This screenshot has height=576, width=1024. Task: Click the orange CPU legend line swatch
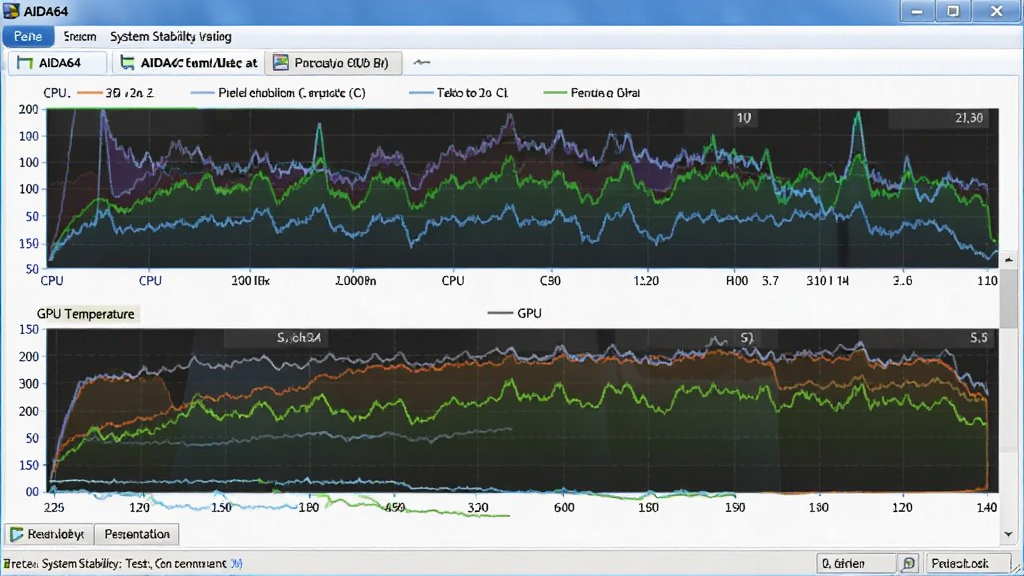point(89,93)
